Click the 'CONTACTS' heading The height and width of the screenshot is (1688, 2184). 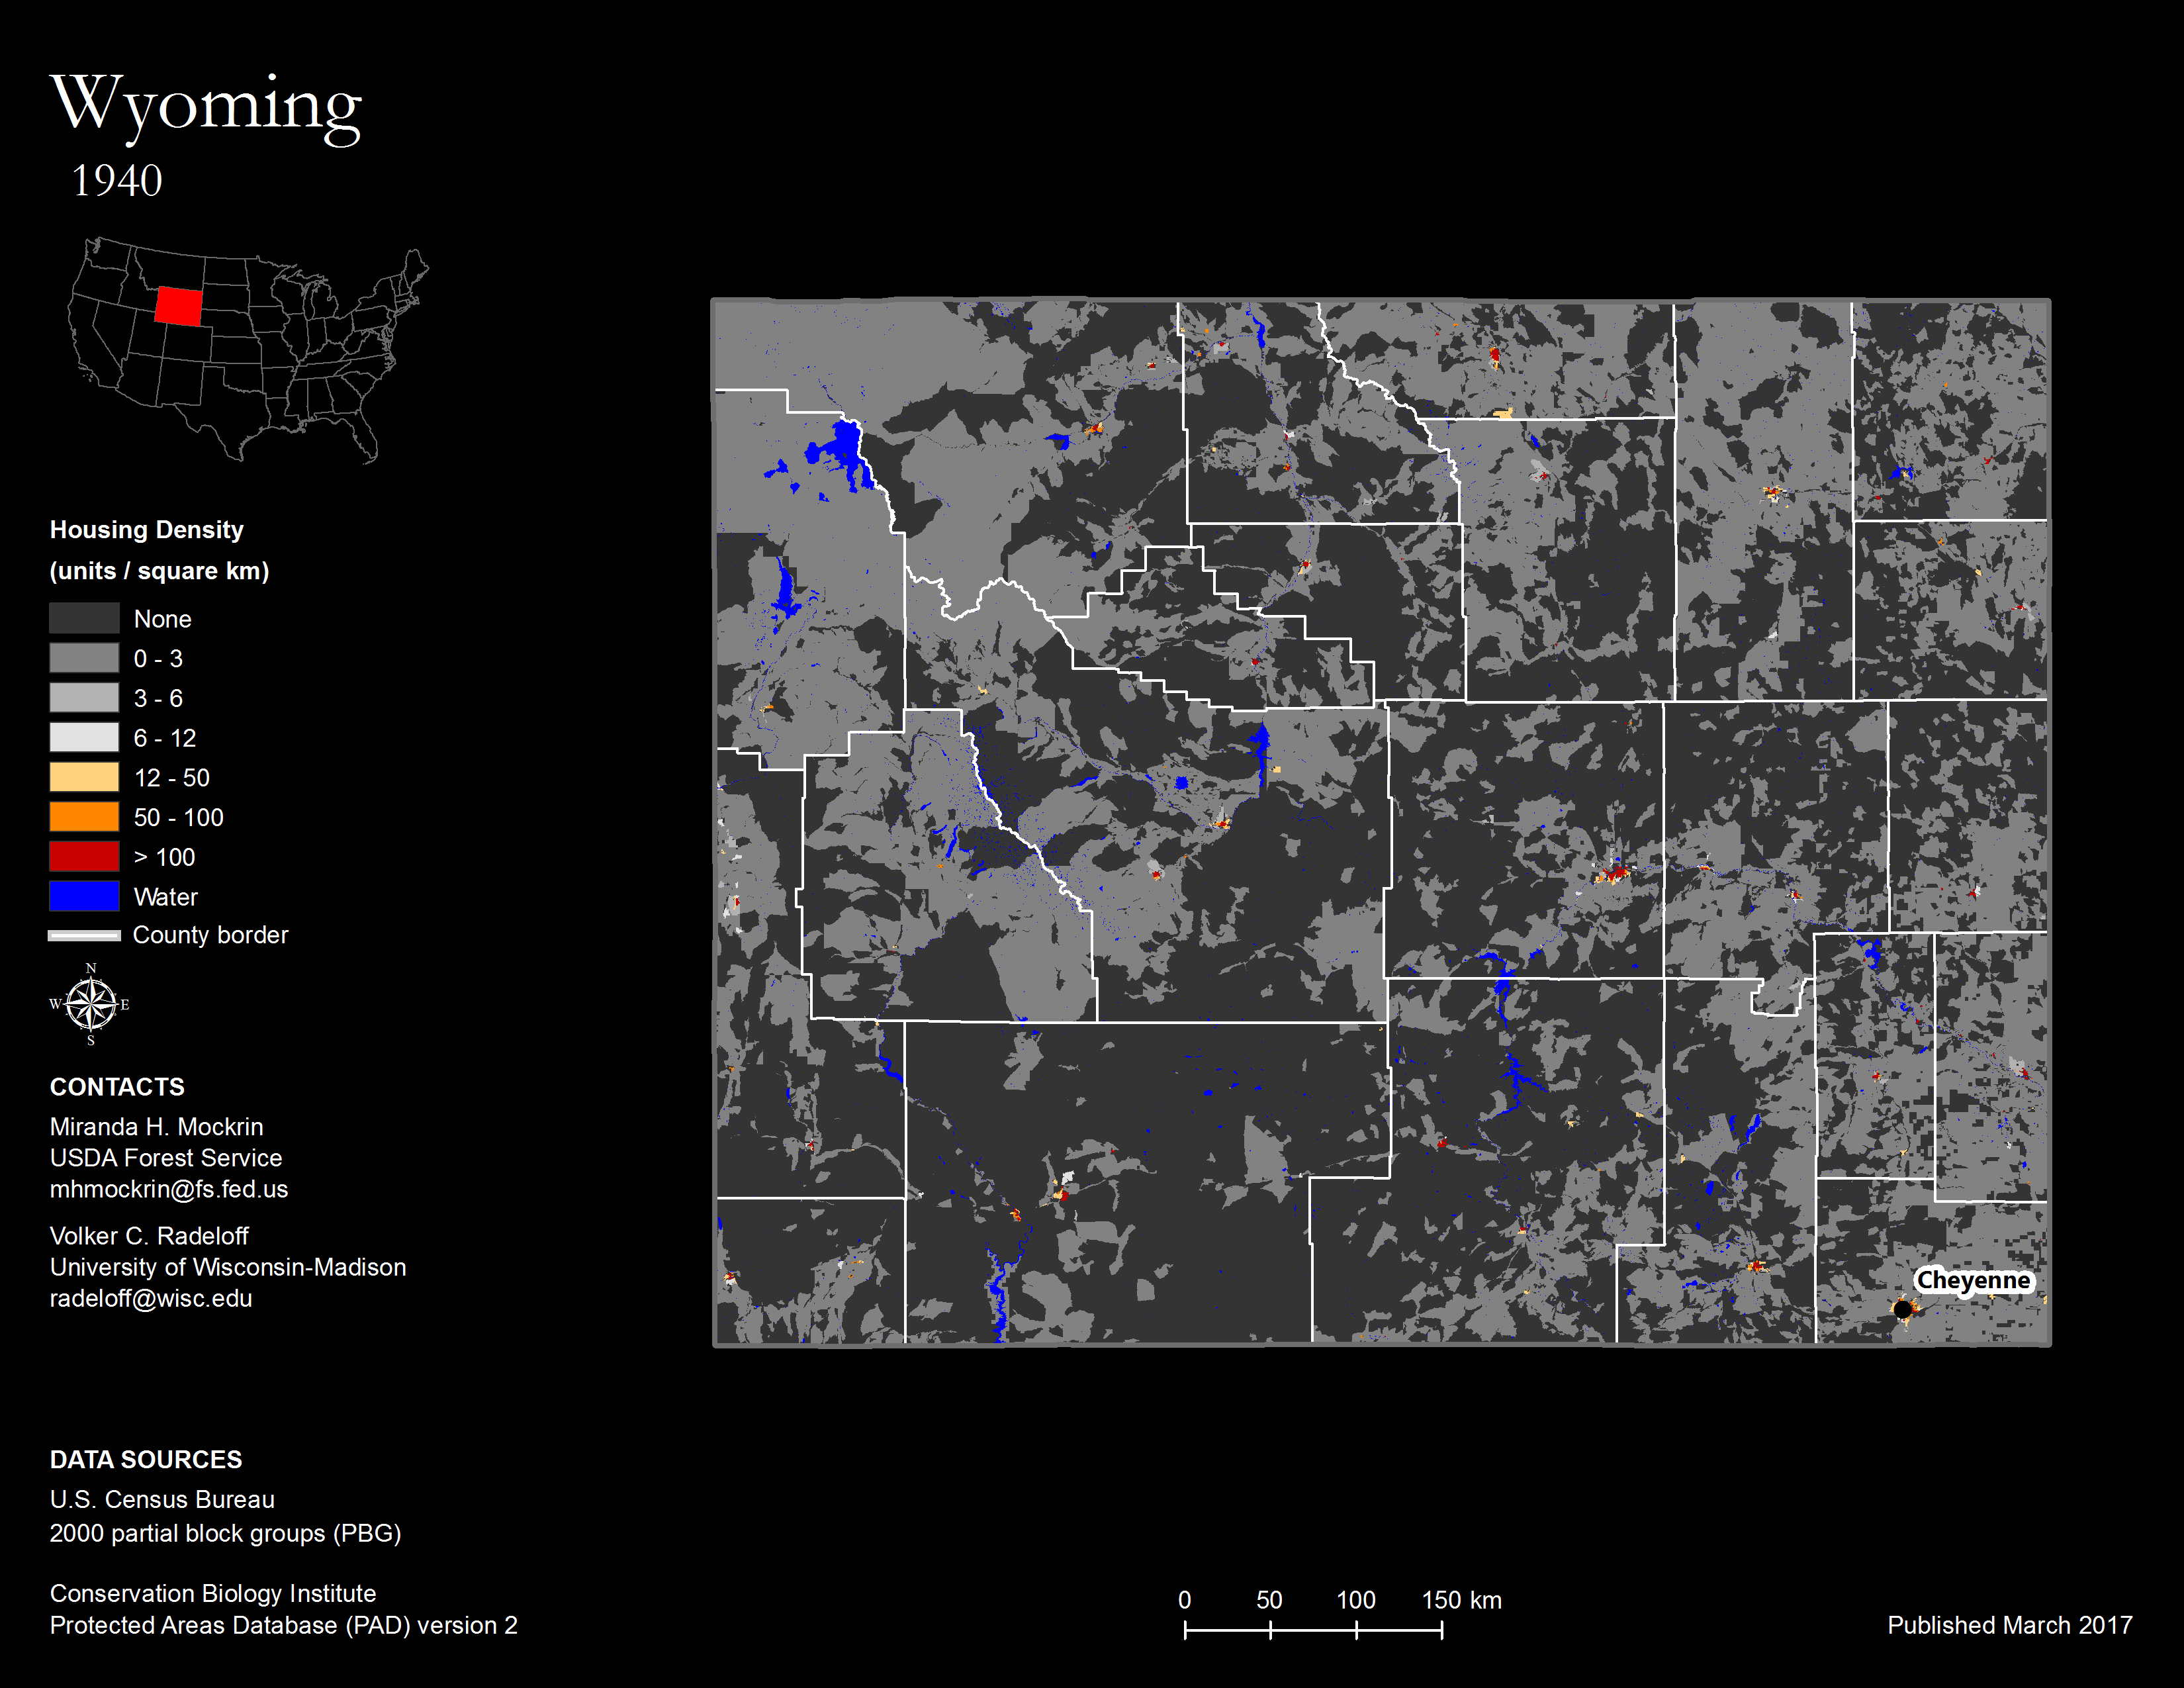(x=118, y=1087)
